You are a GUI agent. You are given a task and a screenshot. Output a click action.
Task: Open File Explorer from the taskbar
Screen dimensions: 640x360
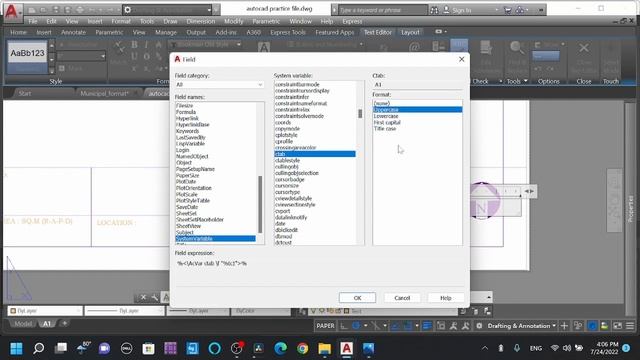324,348
